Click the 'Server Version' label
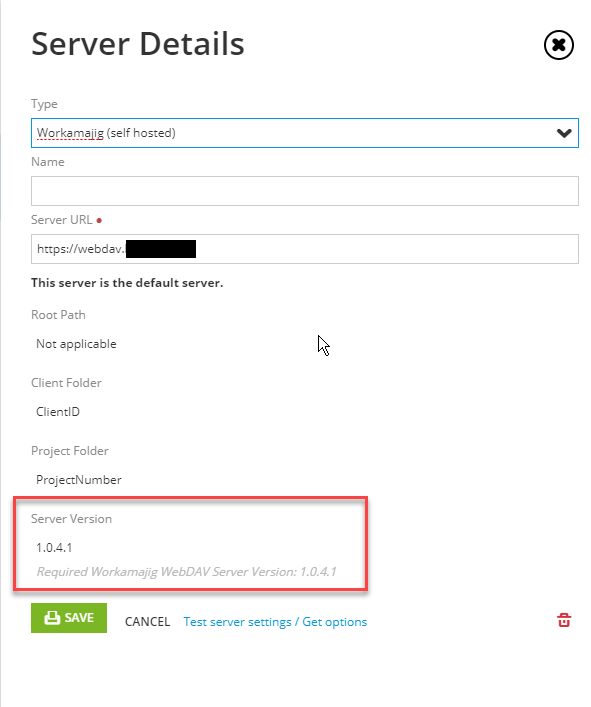This screenshot has height=707, width=591. (x=71, y=519)
